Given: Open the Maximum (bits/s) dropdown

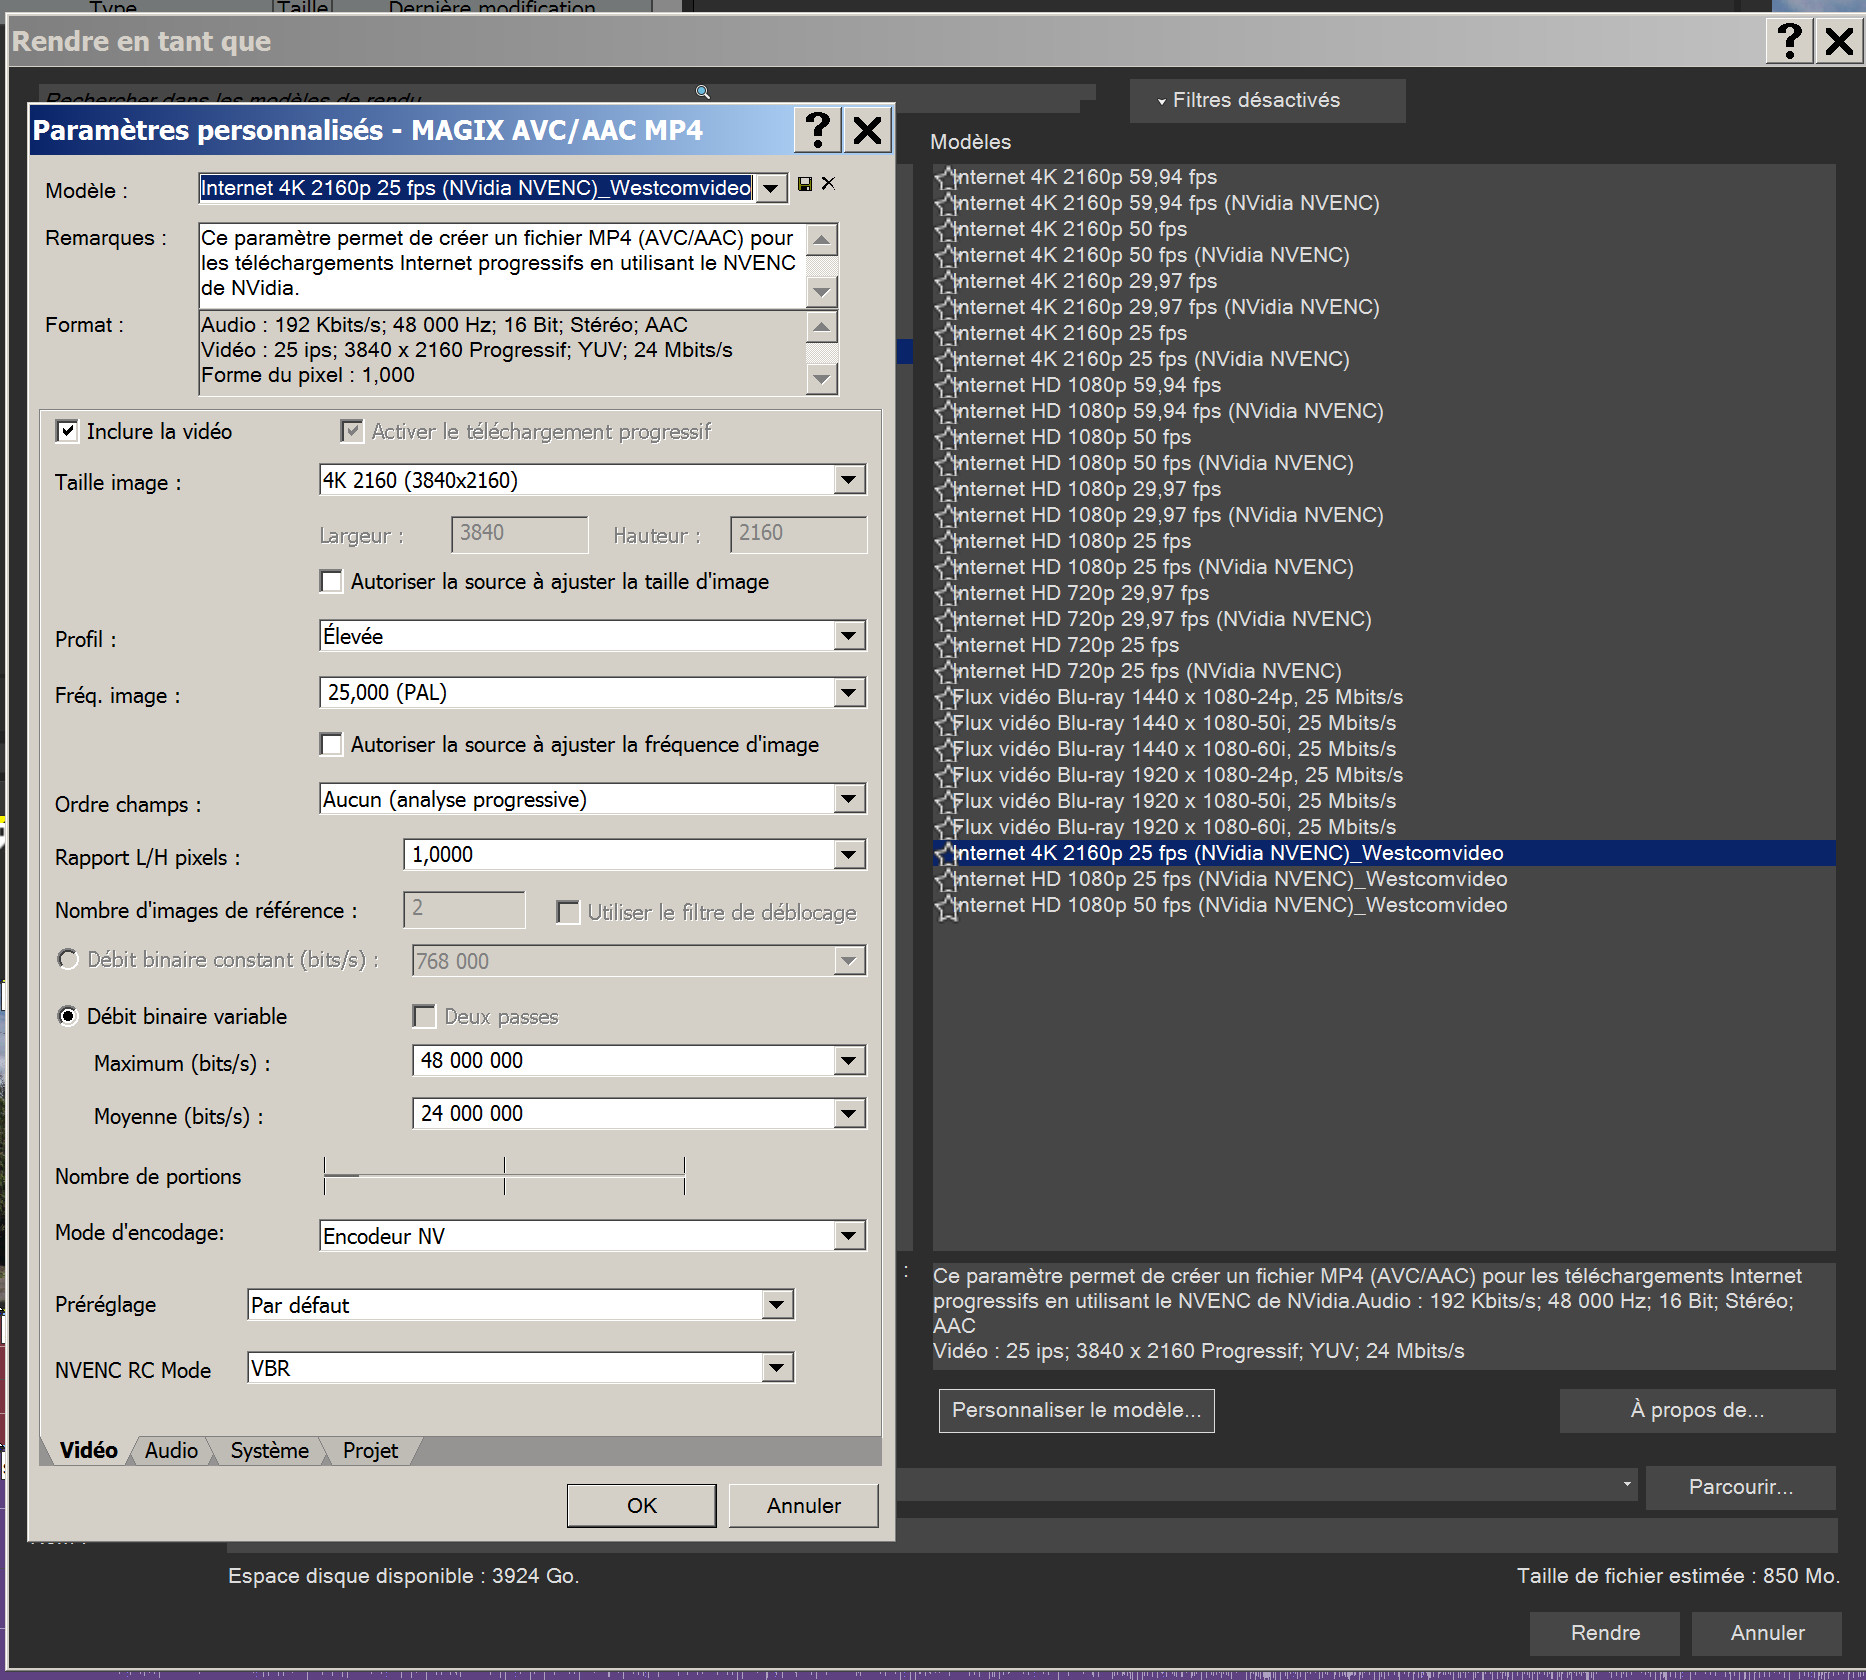Looking at the screenshot, I should (x=849, y=1061).
